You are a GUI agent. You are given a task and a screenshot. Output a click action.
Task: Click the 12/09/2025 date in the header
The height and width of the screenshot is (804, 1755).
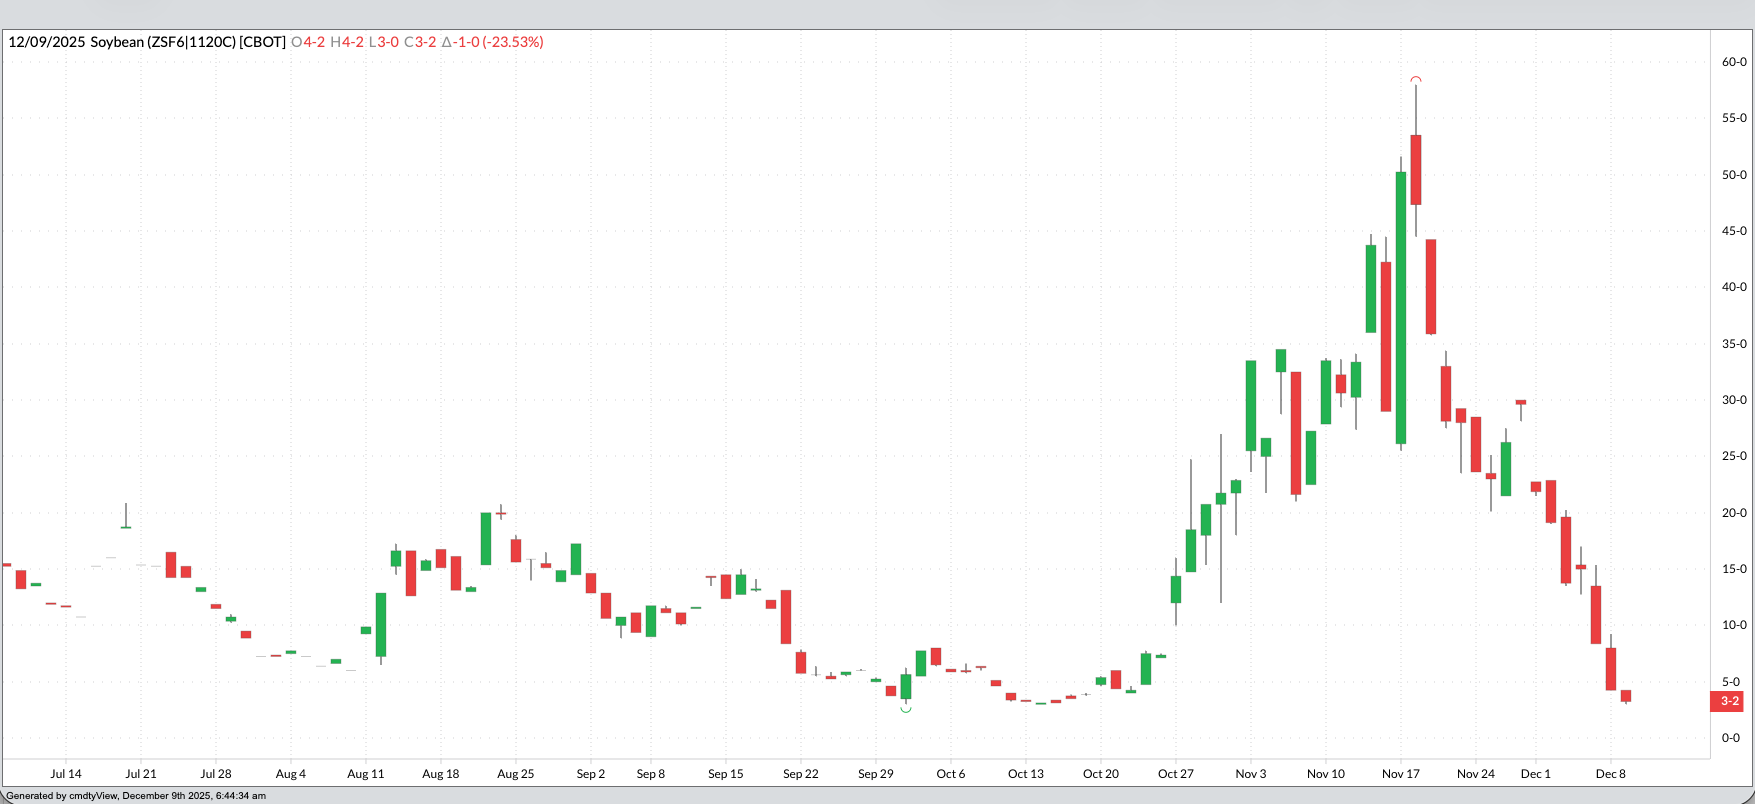[x=47, y=42]
